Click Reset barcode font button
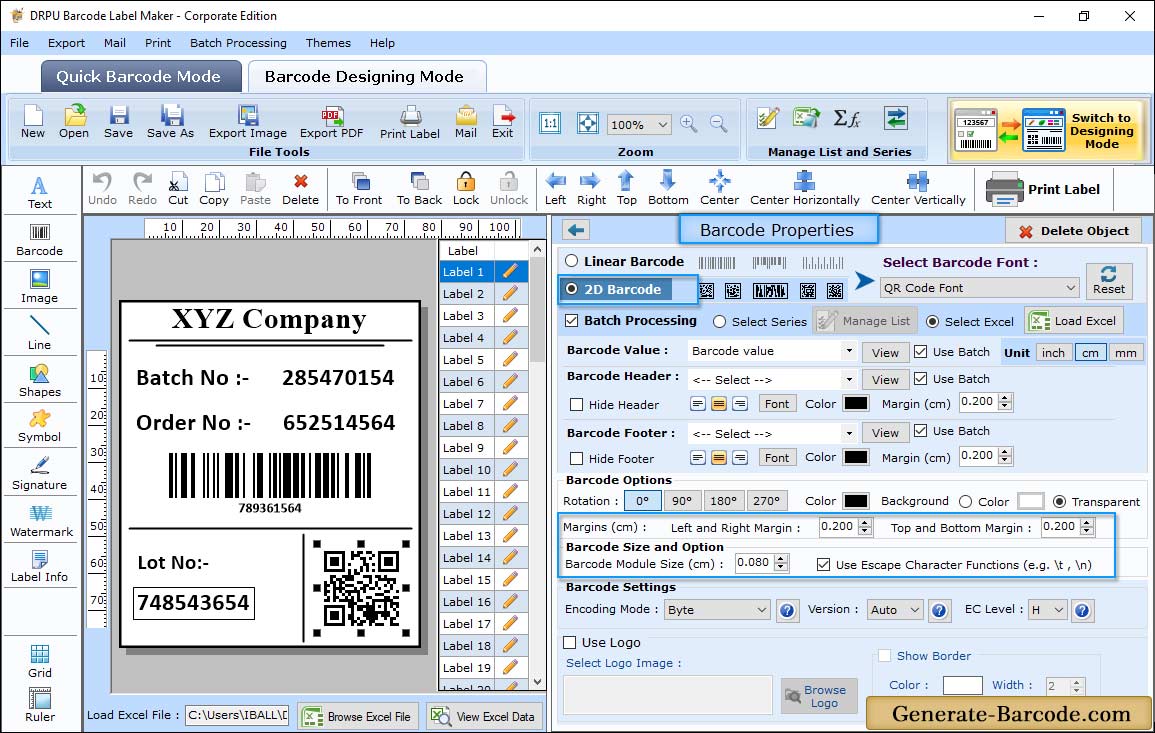Screen dimensions: 1155x733 [x=1109, y=281]
